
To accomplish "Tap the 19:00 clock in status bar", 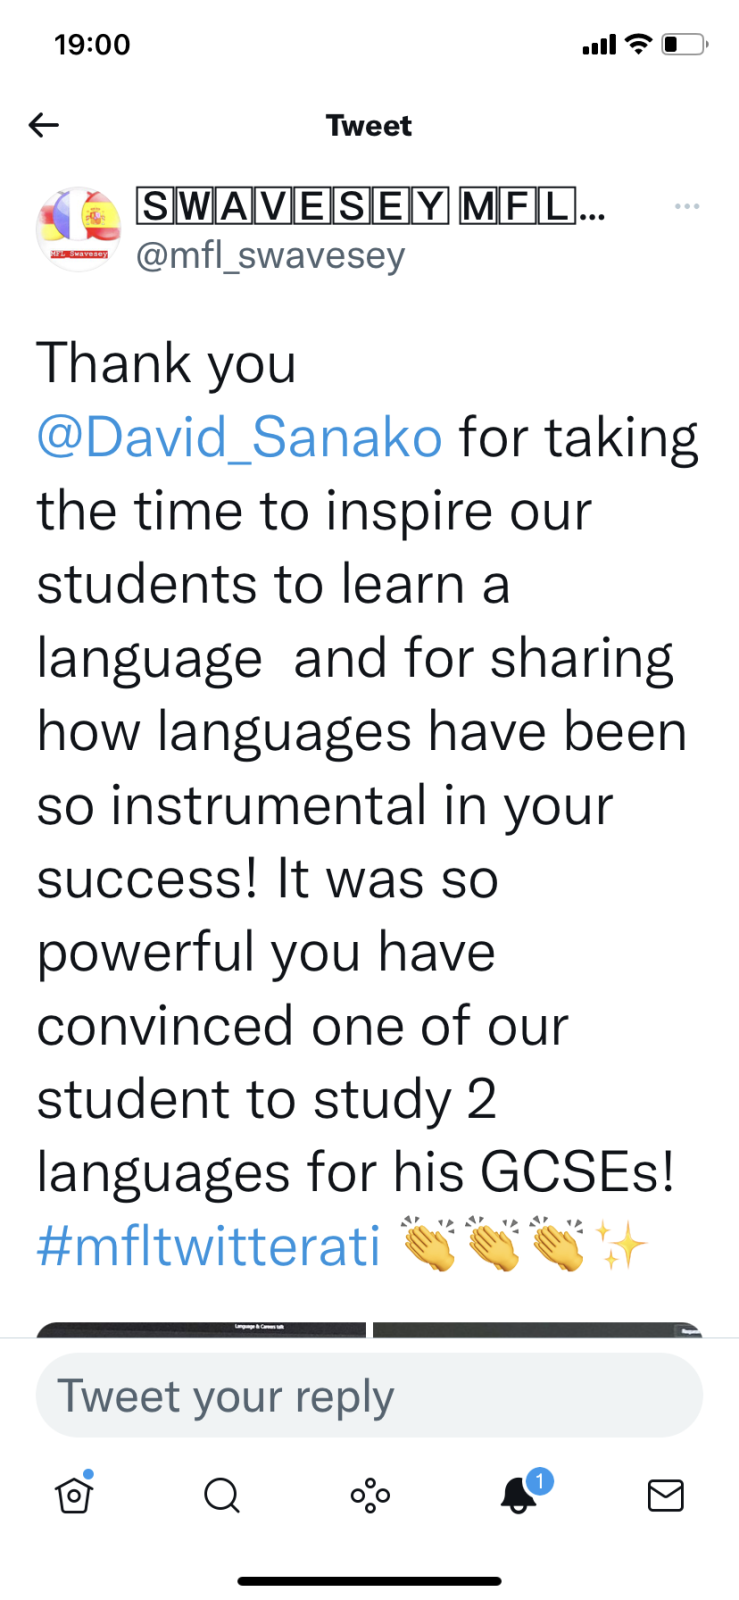I will coord(92,44).
